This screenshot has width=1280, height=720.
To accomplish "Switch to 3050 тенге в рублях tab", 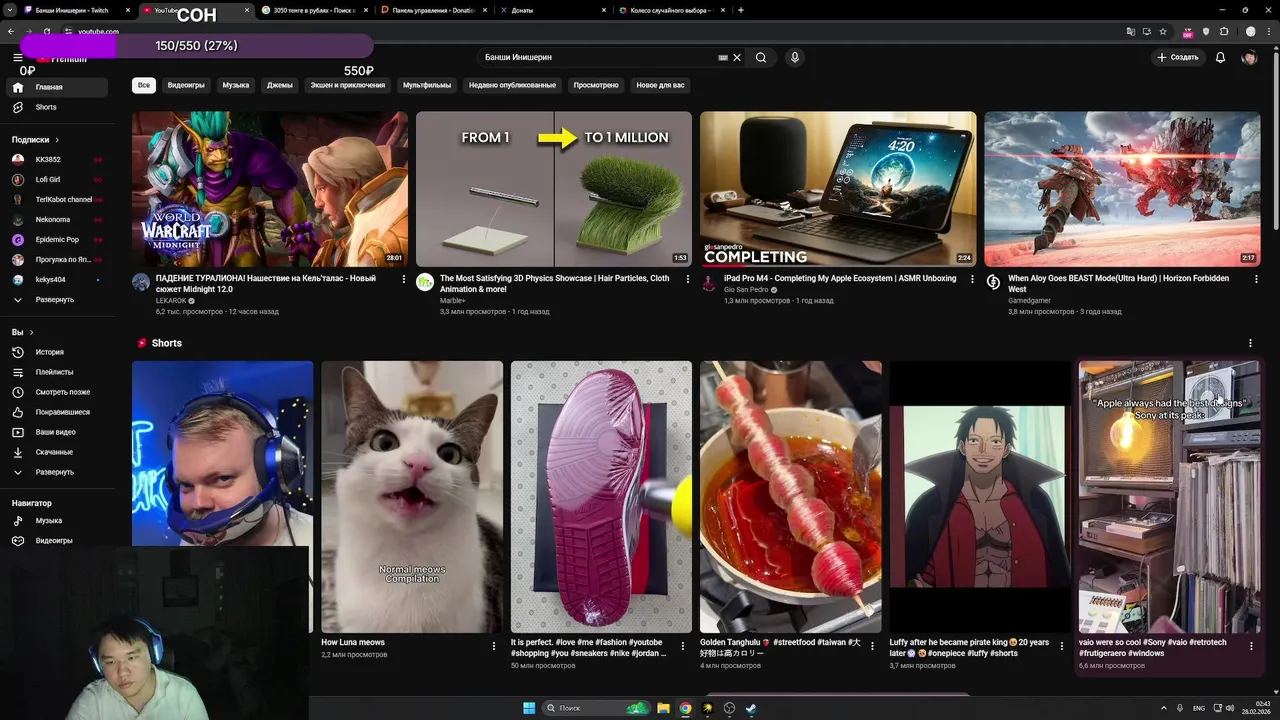I will click(313, 10).
